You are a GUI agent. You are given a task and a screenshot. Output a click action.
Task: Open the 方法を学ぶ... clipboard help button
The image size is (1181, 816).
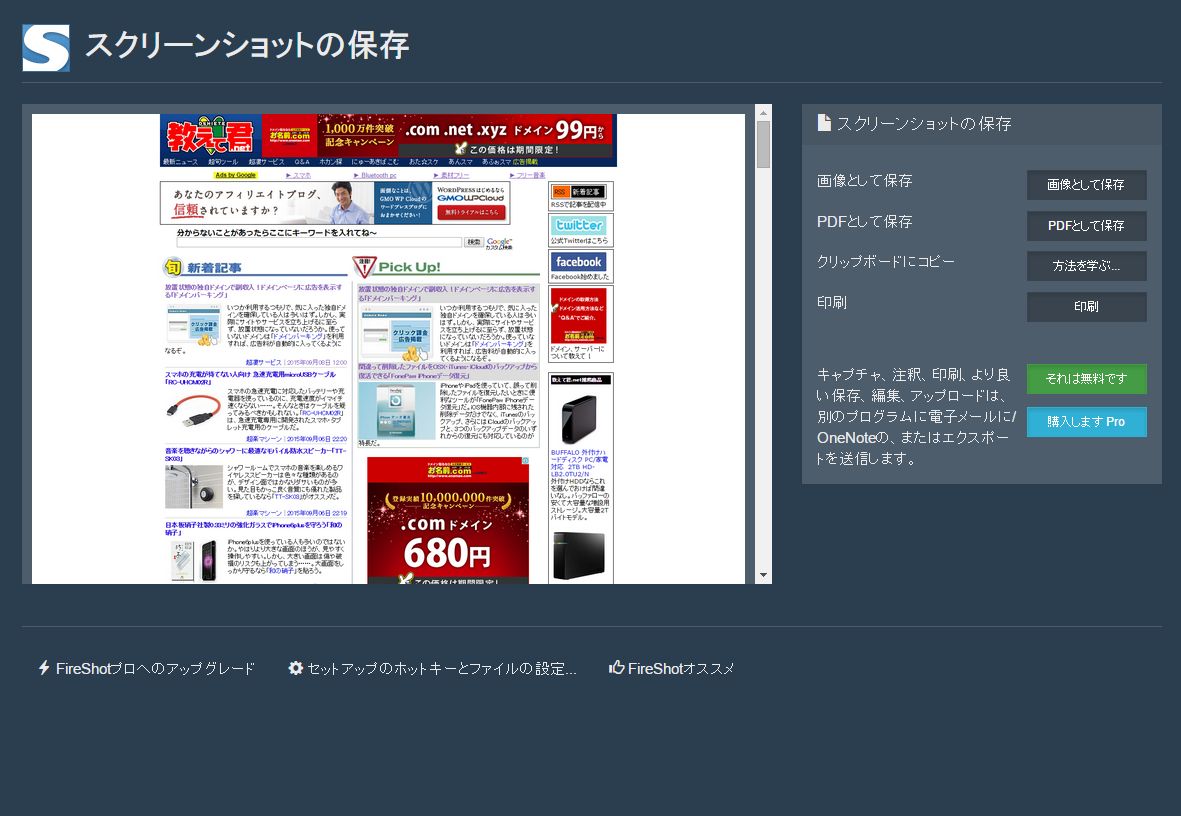[x=1086, y=266]
